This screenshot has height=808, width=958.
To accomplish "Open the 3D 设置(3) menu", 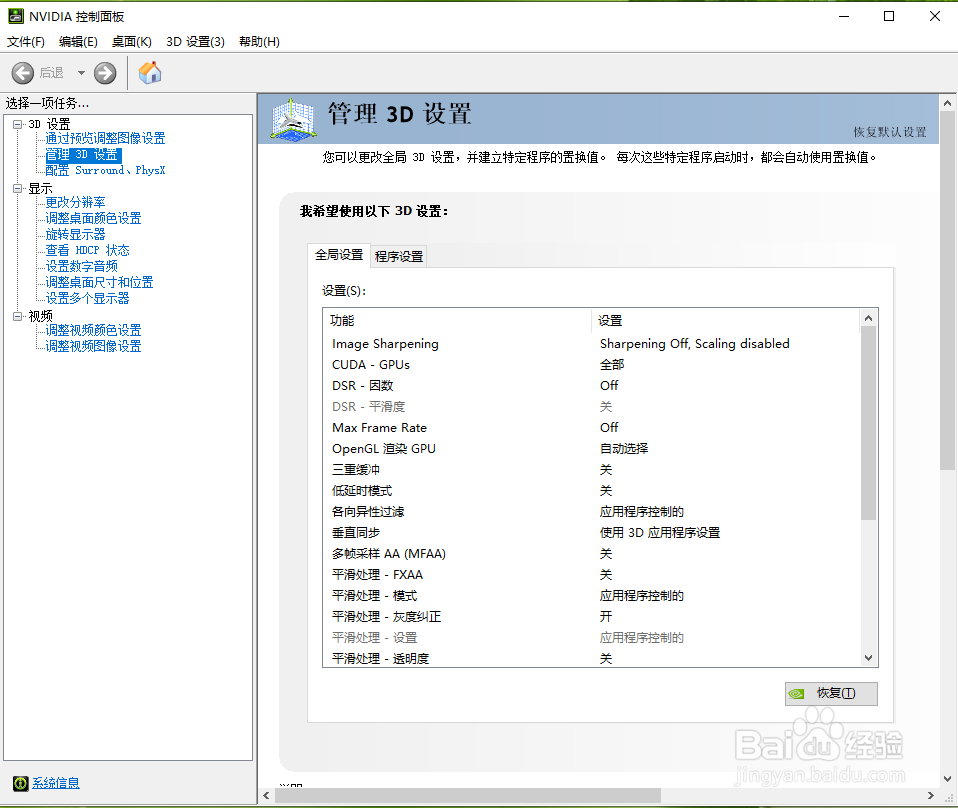I will point(196,42).
